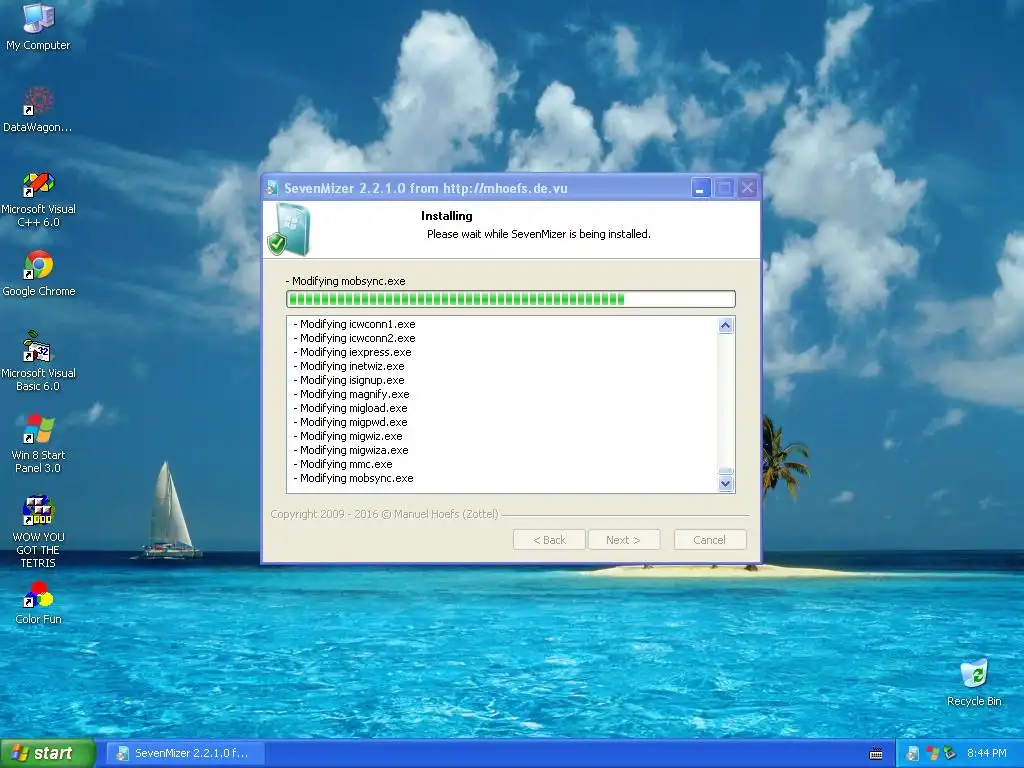The width and height of the screenshot is (1024, 768).
Task: Select the last 'Modifying mobsync.exe' list line
Action: click(x=354, y=479)
